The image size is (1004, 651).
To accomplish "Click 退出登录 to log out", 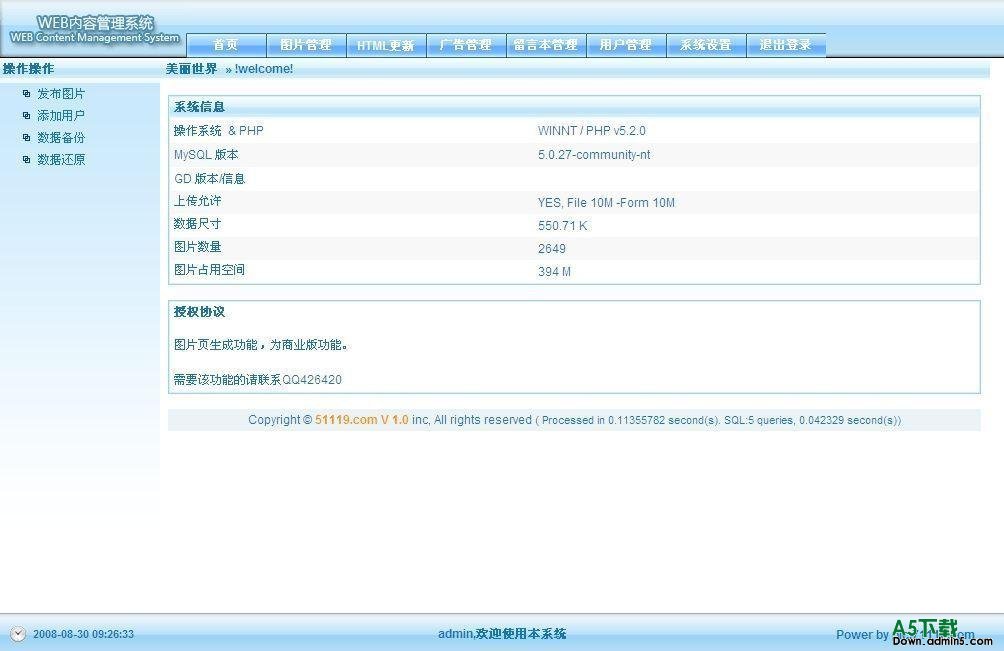I will point(786,45).
